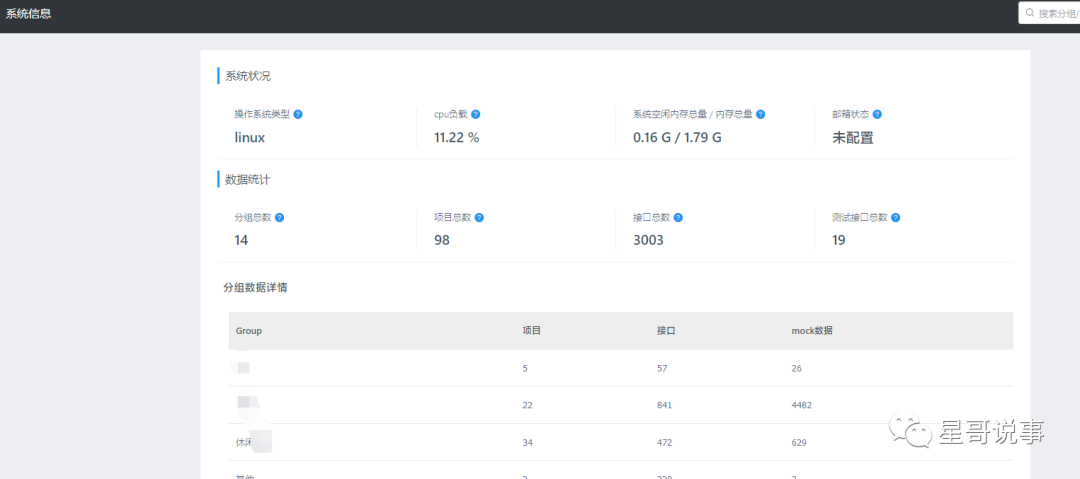The image size is (1080, 479).
Task: Click the help icon beside 操作系统类型
Action: tap(298, 115)
